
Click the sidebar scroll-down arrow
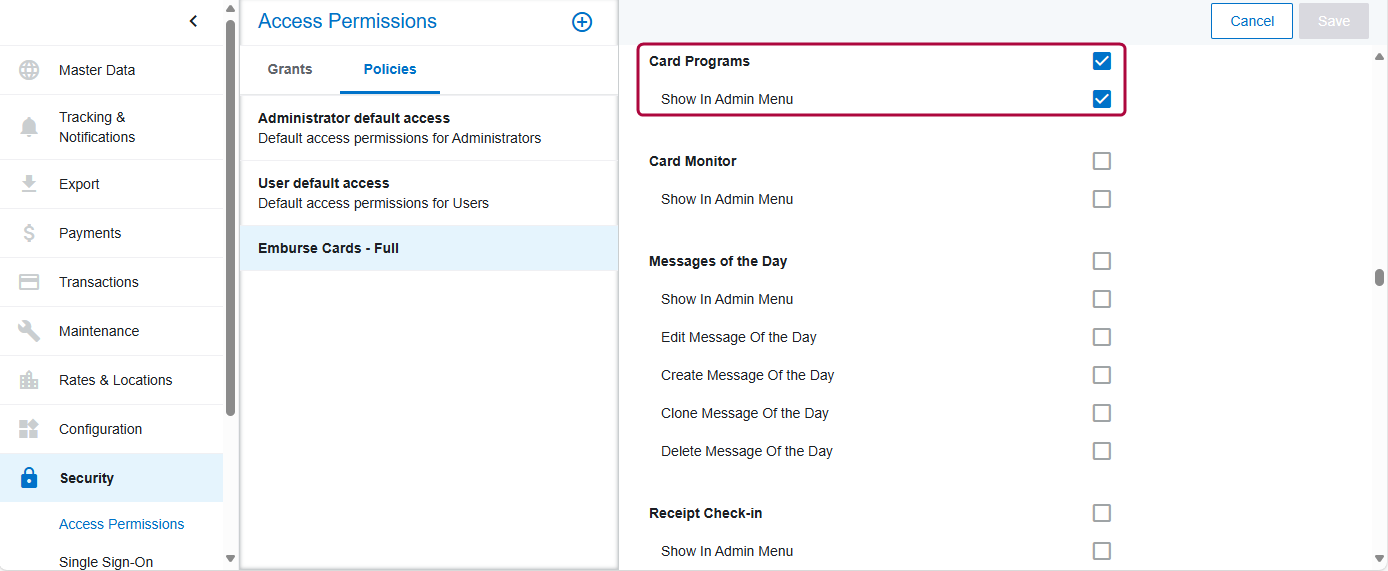point(231,559)
